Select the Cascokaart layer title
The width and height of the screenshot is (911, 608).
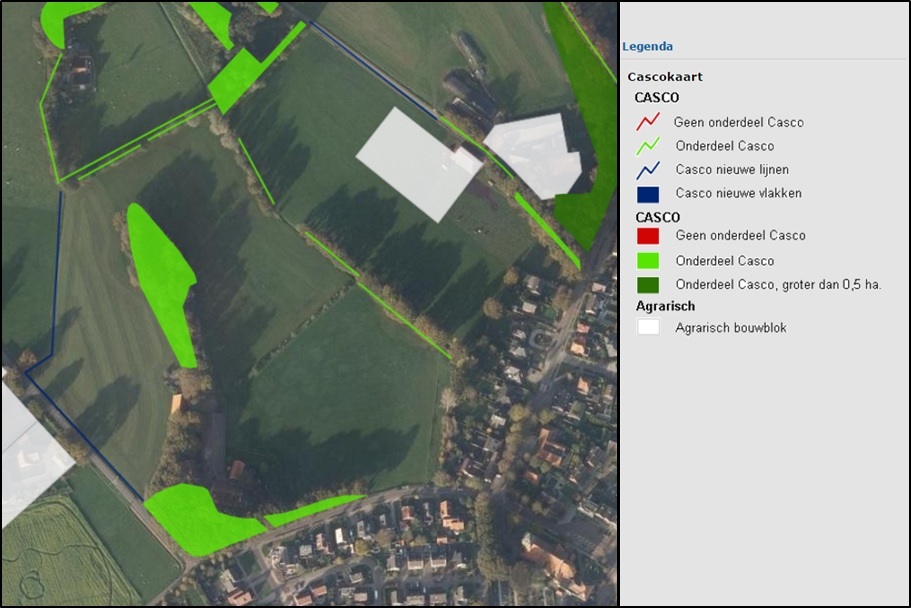click(665, 77)
